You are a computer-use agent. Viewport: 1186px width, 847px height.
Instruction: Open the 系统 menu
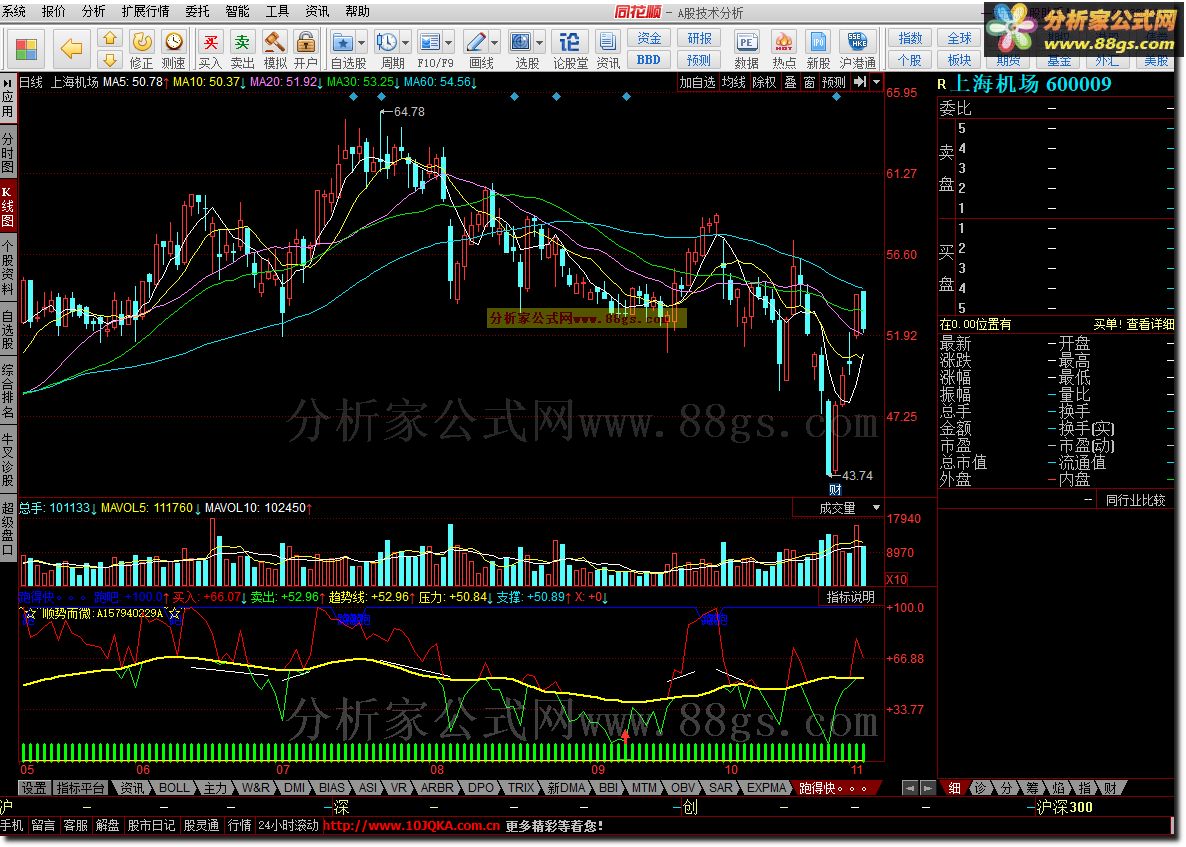(x=14, y=11)
